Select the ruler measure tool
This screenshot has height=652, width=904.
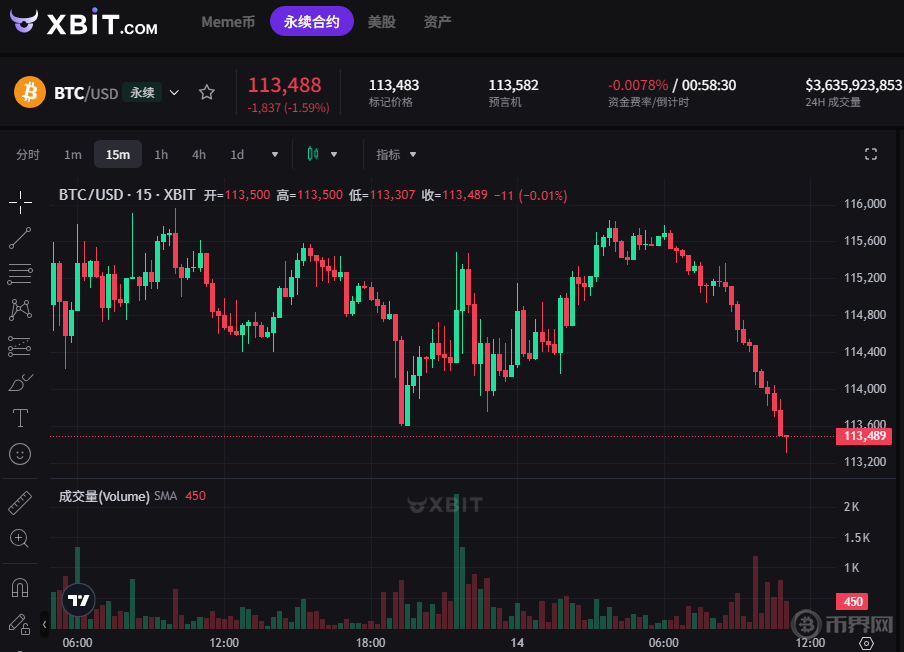tap(20, 502)
